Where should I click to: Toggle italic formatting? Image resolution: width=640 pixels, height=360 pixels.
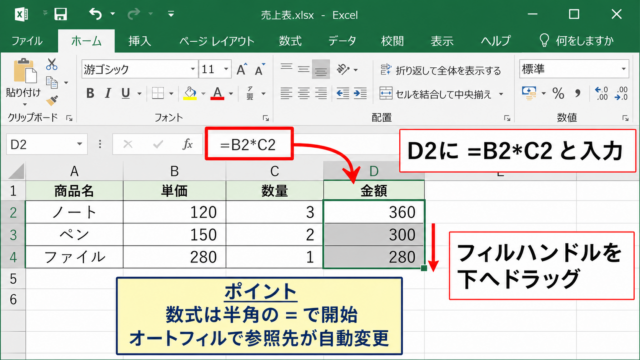tap(108, 93)
